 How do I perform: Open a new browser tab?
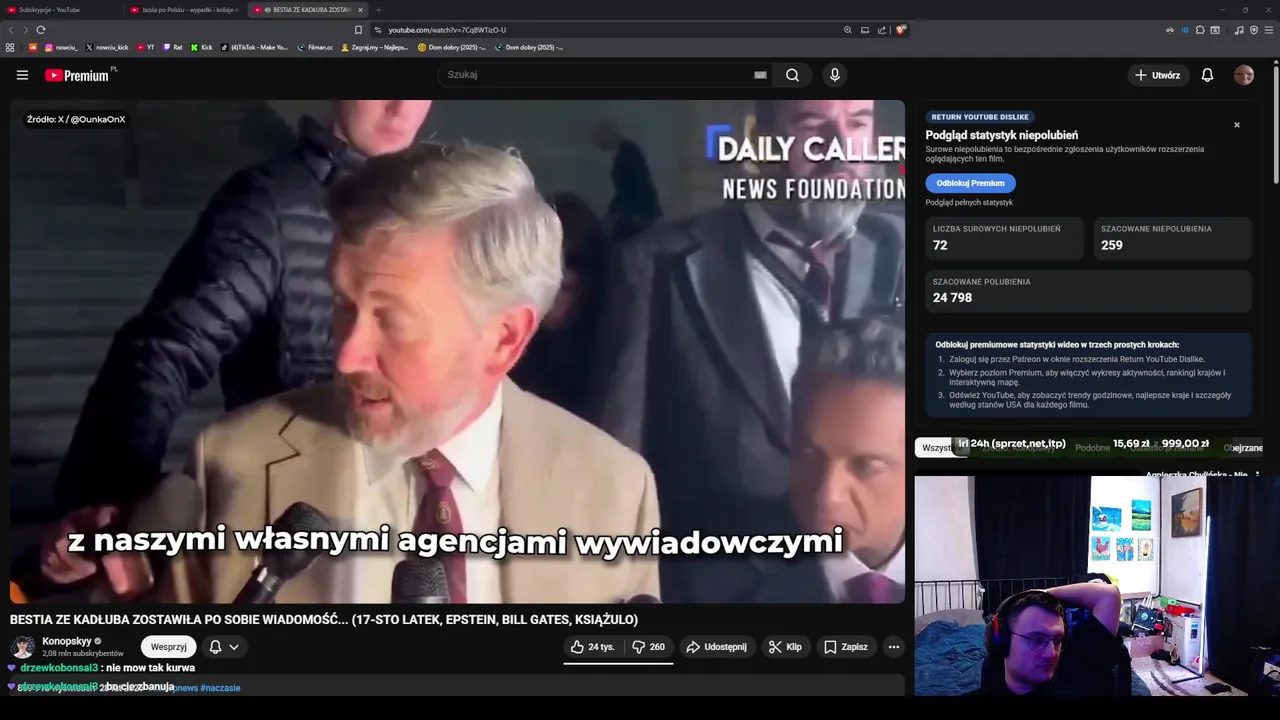[378, 9]
